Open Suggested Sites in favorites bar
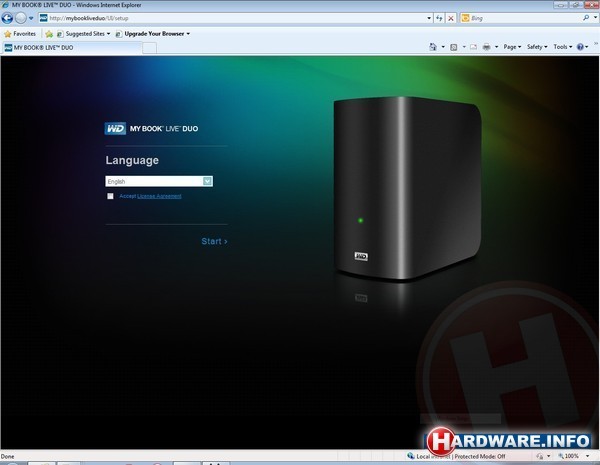This screenshot has height=465, width=600. click(x=83, y=34)
